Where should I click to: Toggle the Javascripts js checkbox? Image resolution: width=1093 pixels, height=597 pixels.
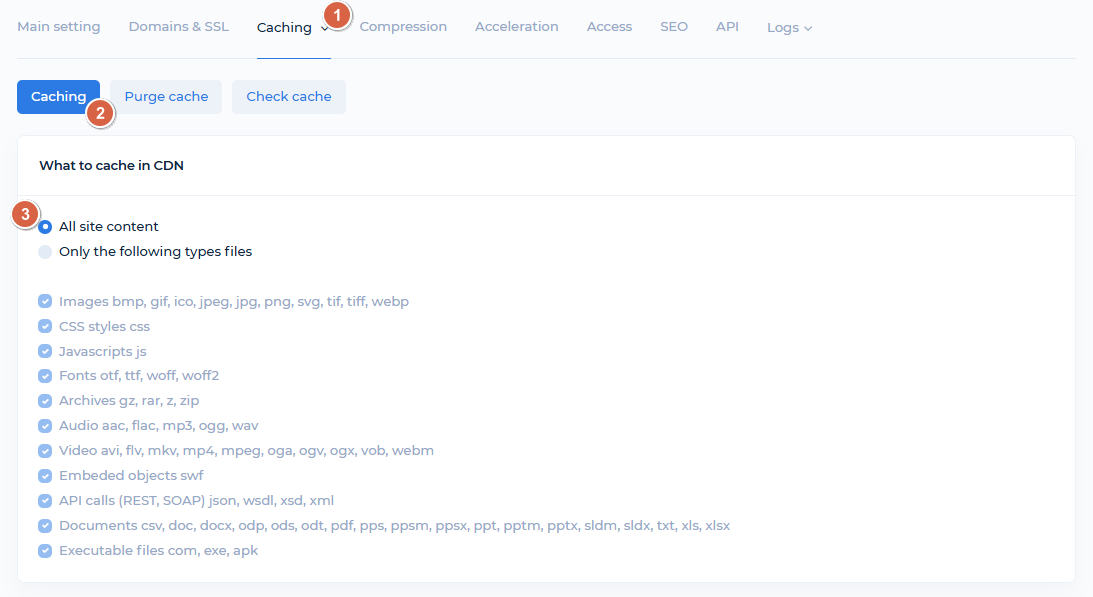(x=45, y=351)
